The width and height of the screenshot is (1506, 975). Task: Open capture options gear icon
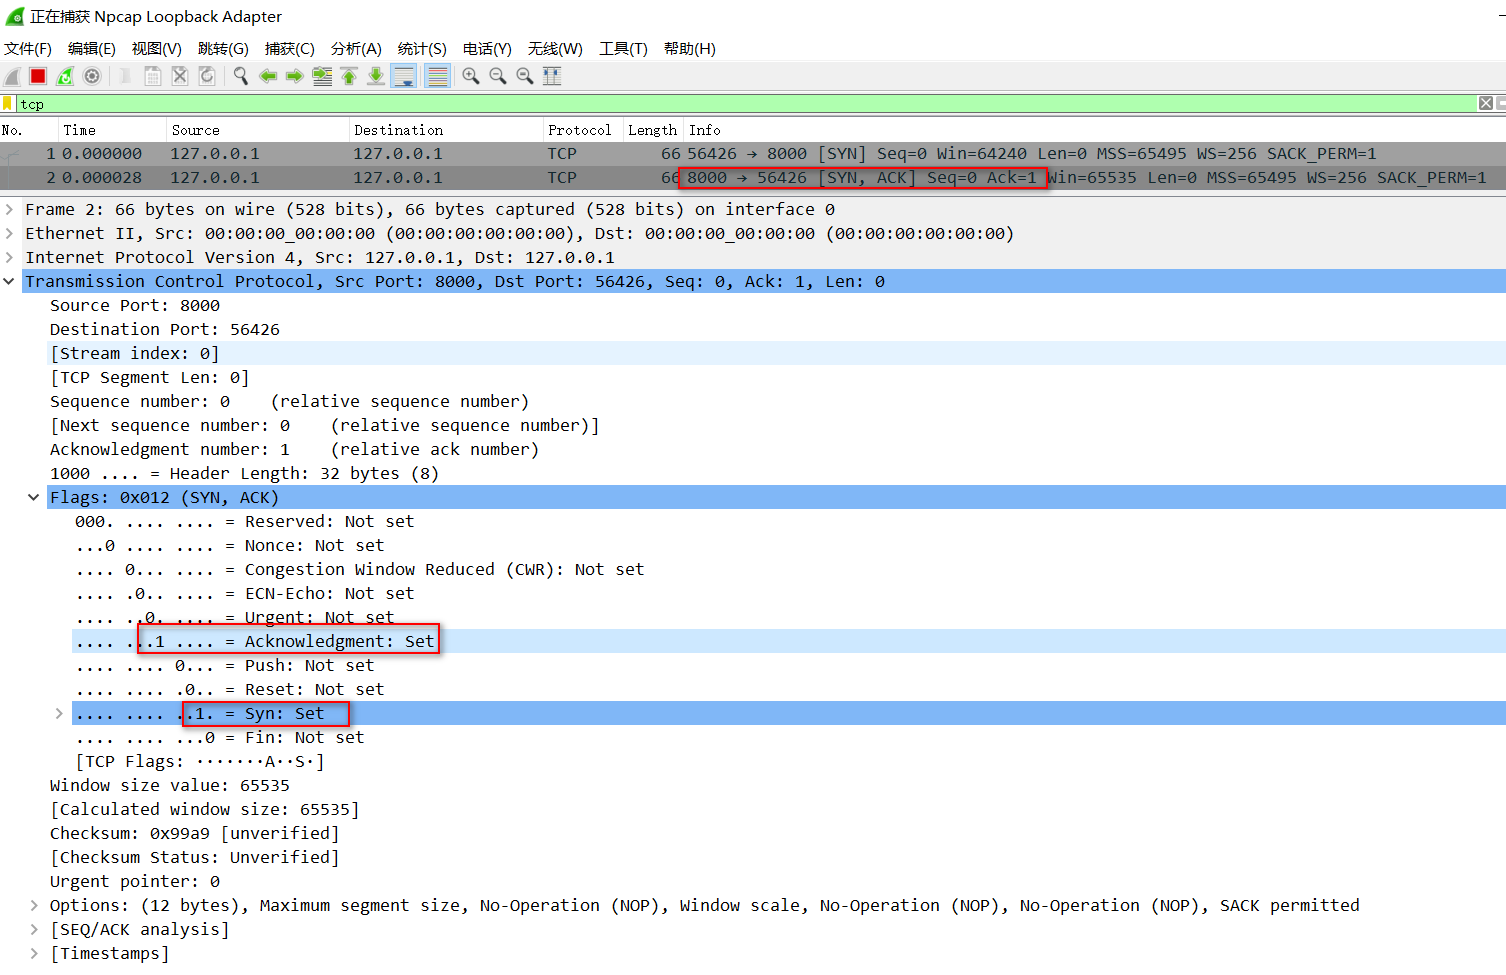click(92, 76)
